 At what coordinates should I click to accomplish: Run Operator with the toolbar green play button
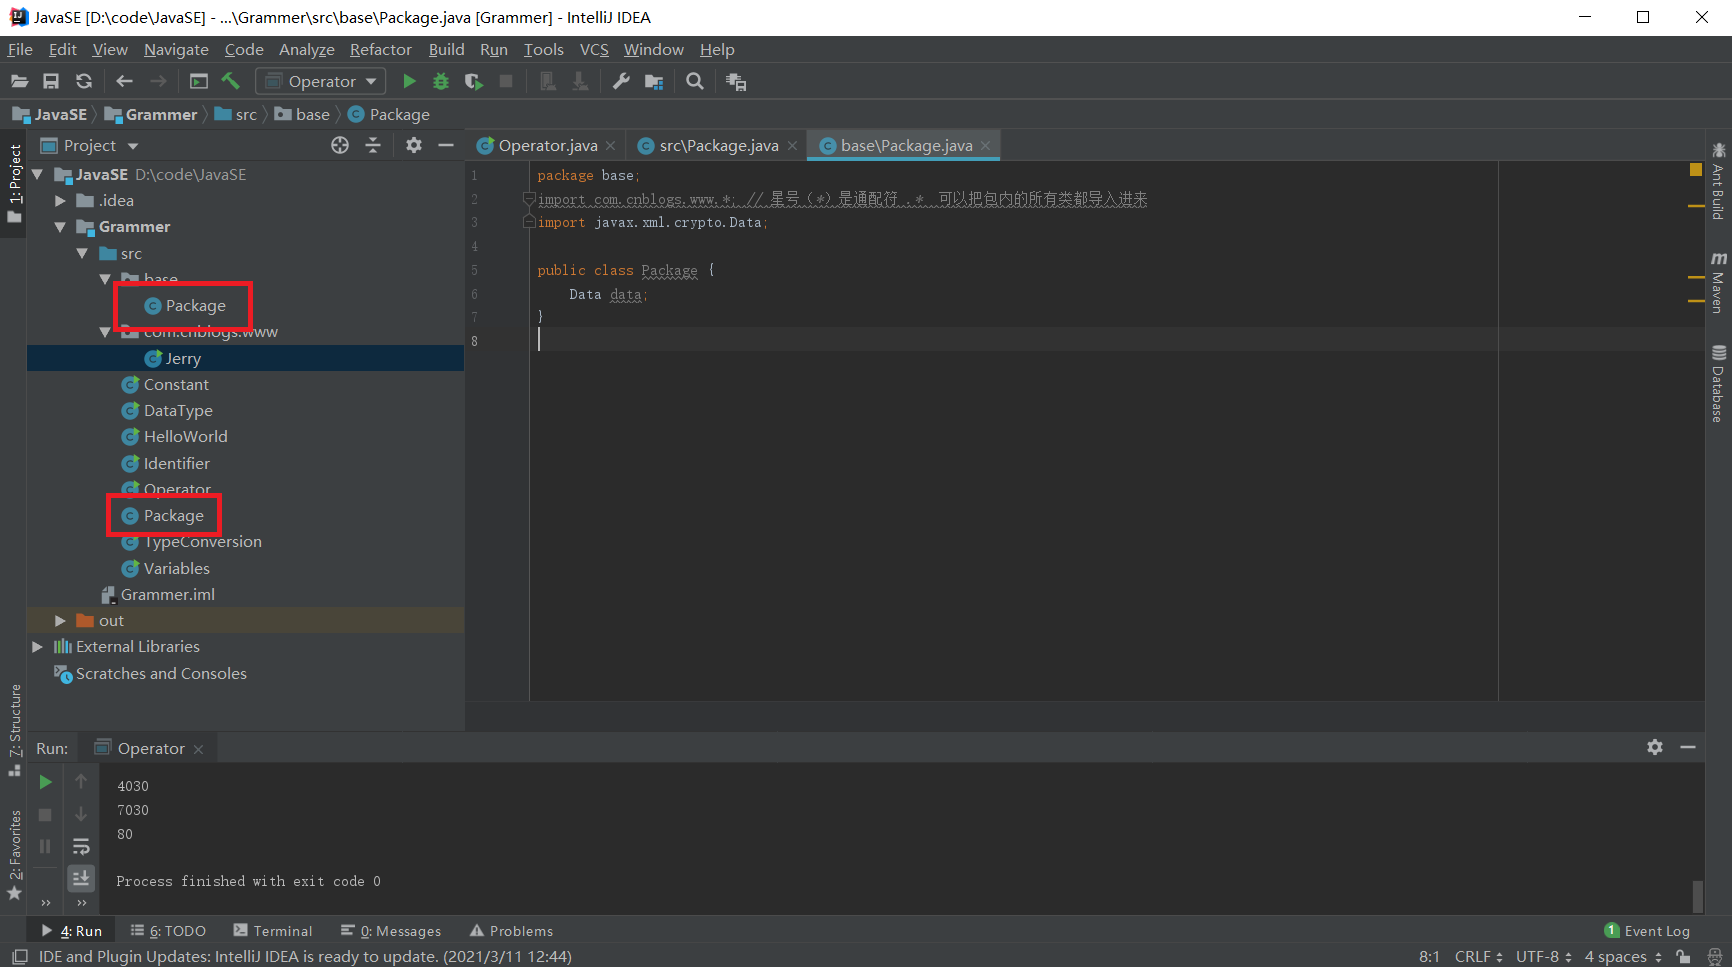pyautogui.click(x=409, y=82)
